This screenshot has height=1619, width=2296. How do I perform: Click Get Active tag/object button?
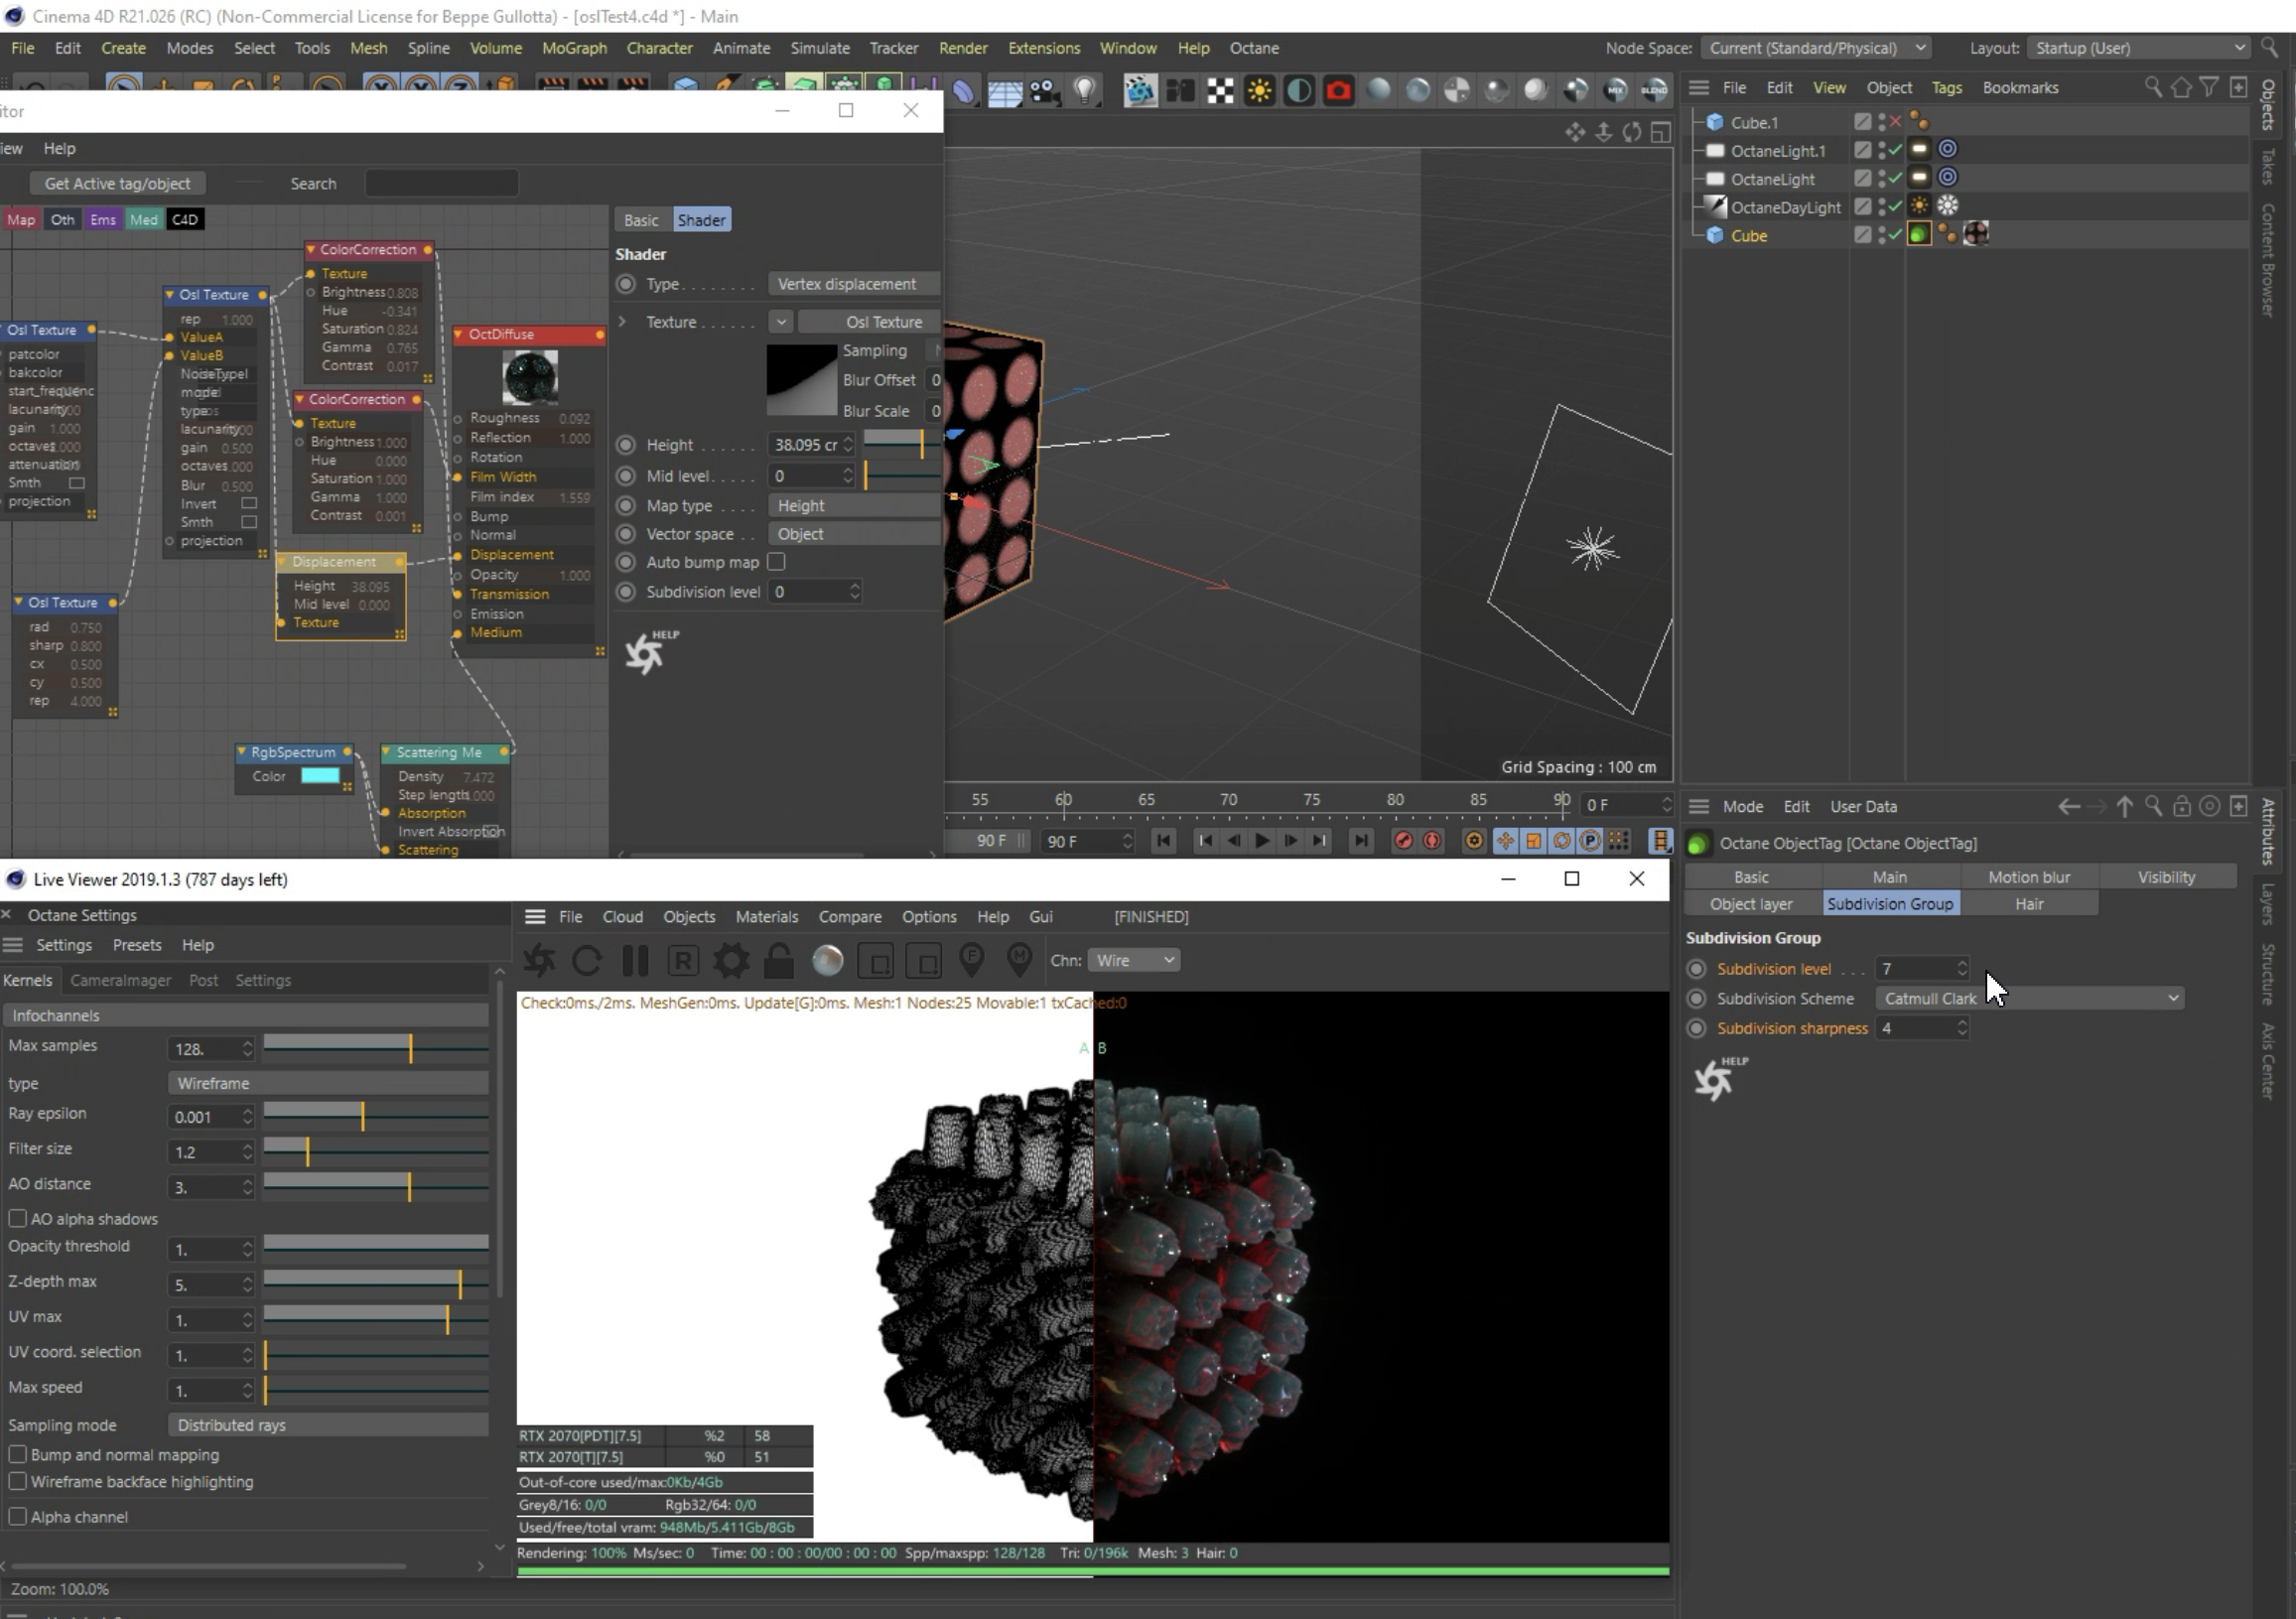click(117, 184)
